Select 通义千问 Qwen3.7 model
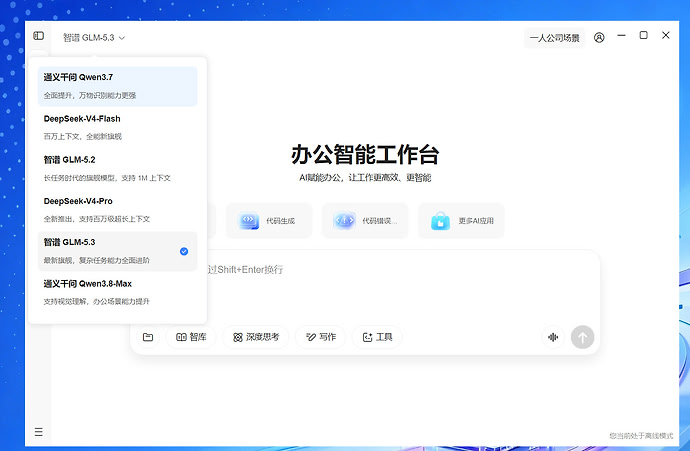The height and width of the screenshot is (451, 690). pyautogui.click(x=117, y=86)
